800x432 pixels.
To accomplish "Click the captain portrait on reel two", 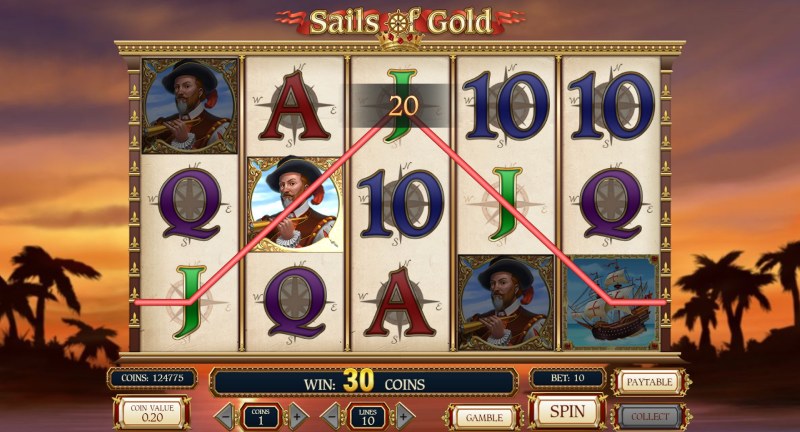I will point(295,204).
